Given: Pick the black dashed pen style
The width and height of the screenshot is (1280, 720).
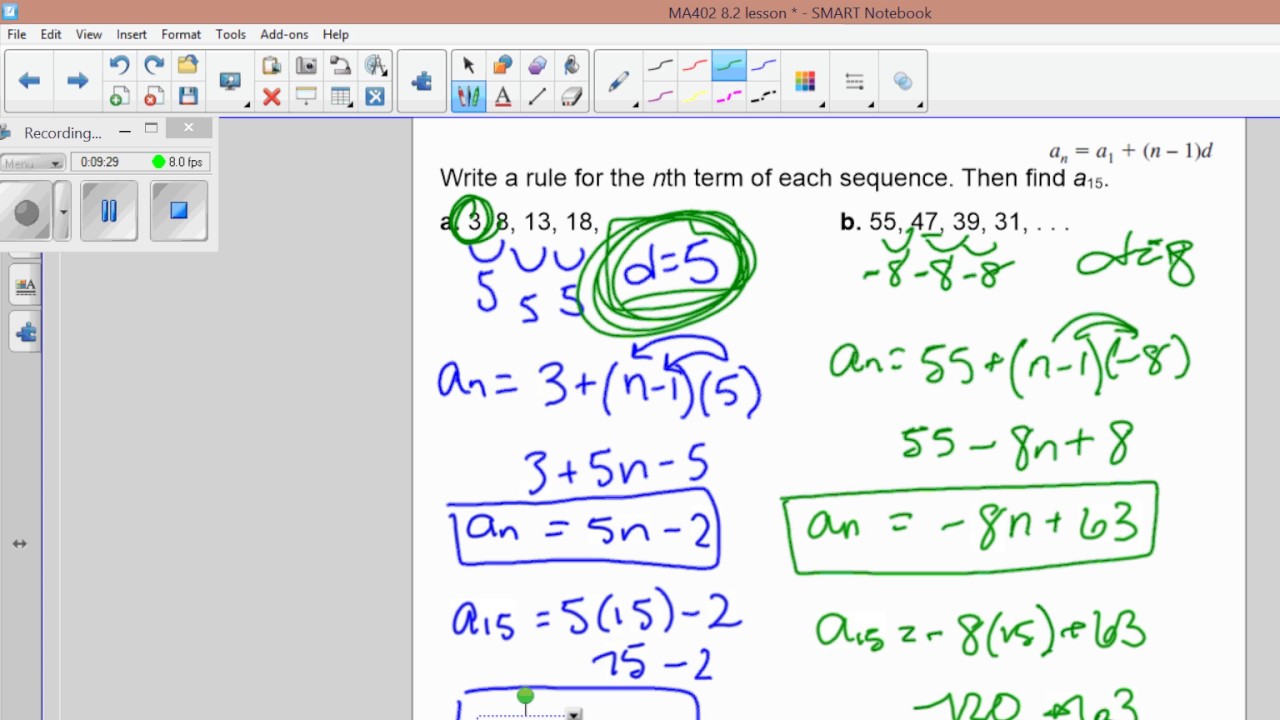Looking at the screenshot, I should 763,97.
